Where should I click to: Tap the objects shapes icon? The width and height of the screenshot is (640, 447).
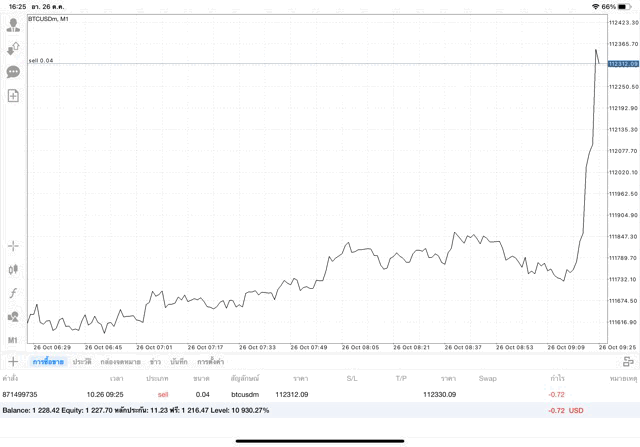13,317
